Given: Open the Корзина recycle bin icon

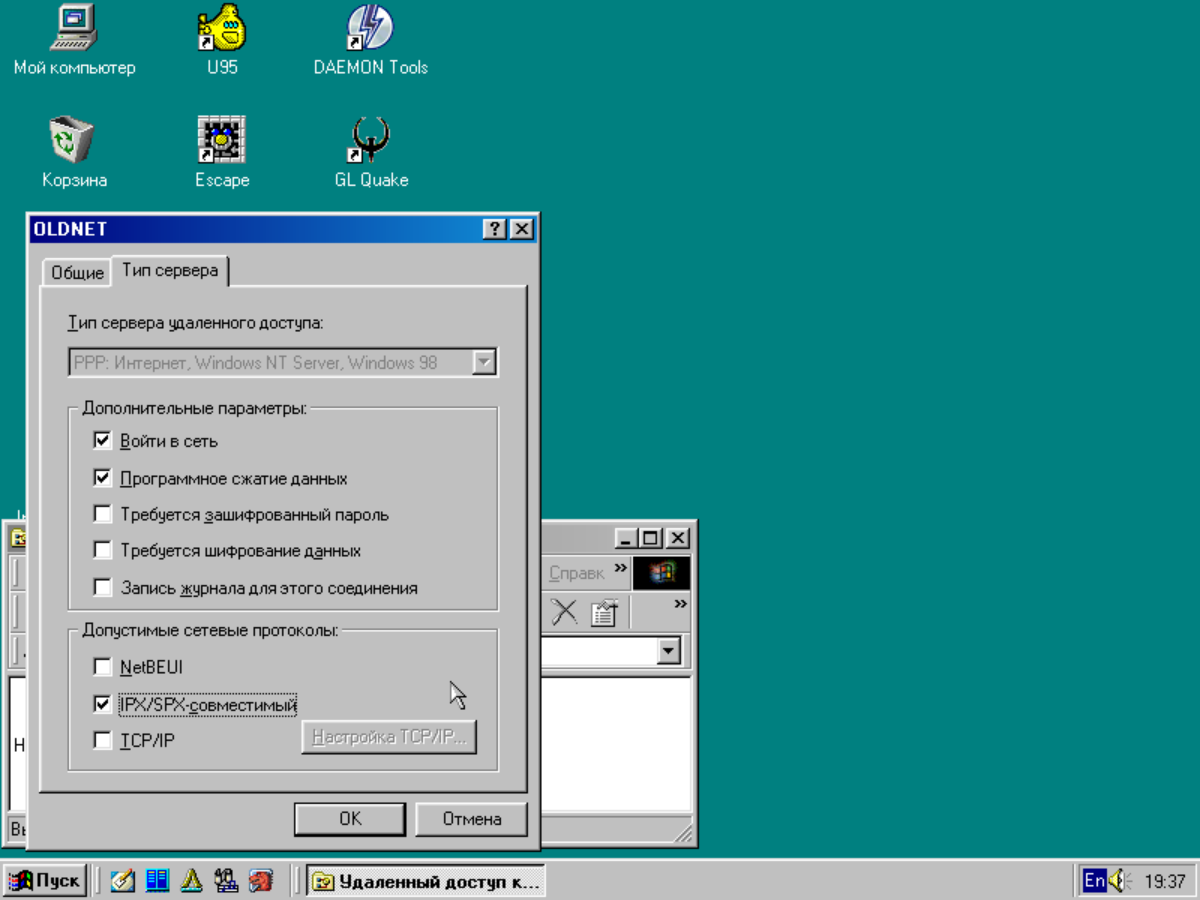Looking at the screenshot, I should (73, 142).
